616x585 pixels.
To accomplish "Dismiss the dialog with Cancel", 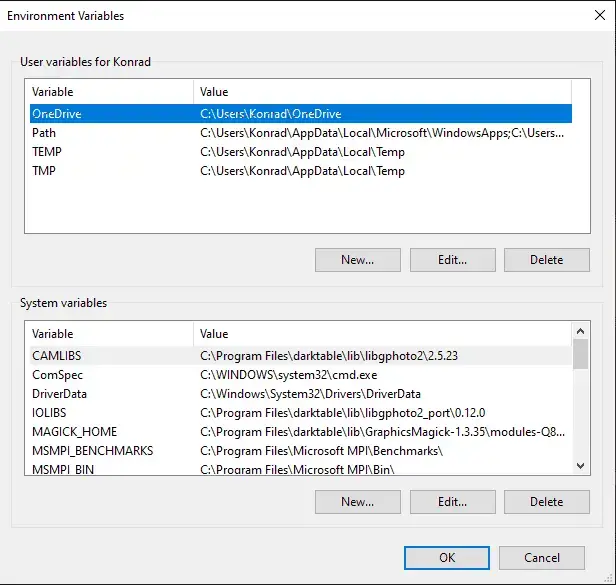I will click(542, 557).
